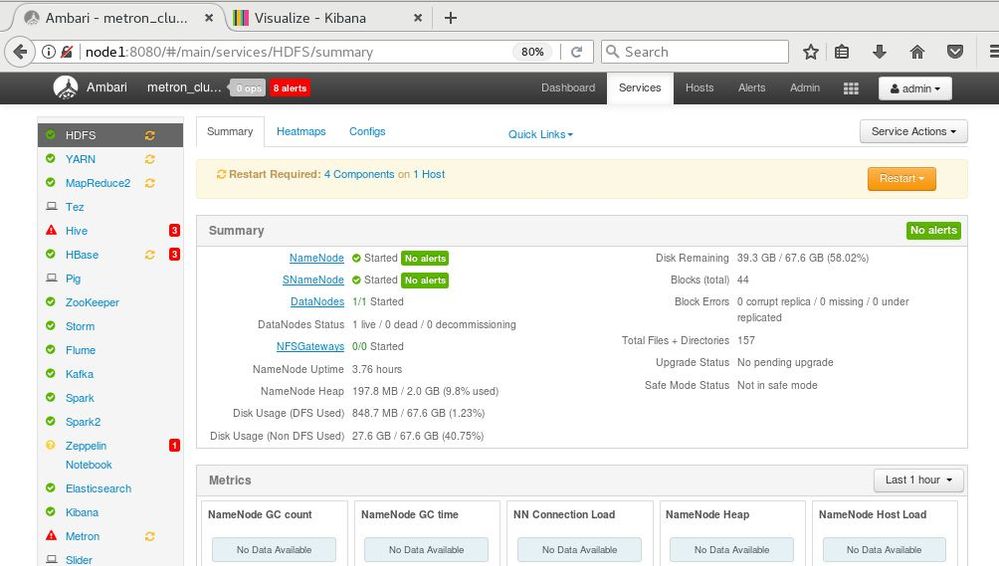Image resolution: width=999 pixels, height=566 pixels.
Task: Close the Ambari browser tab
Action: (x=208, y=18)
